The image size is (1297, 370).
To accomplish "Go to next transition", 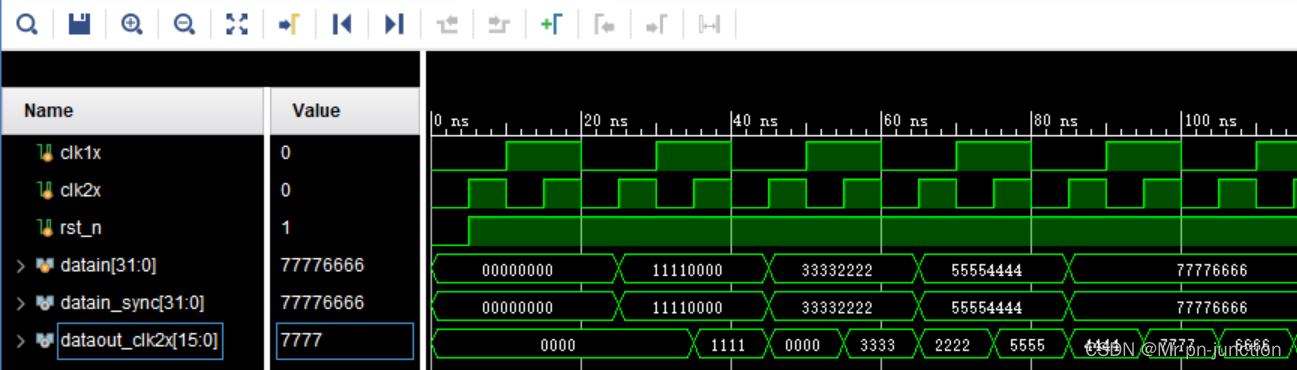I will (x=499, y=24).
